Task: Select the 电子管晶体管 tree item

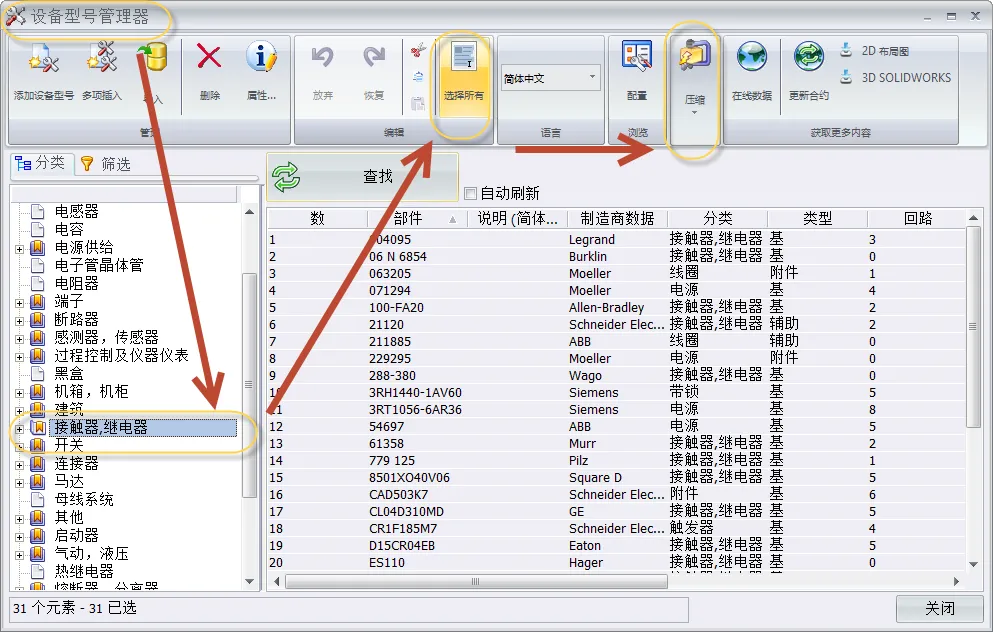Action: point(99,265)
